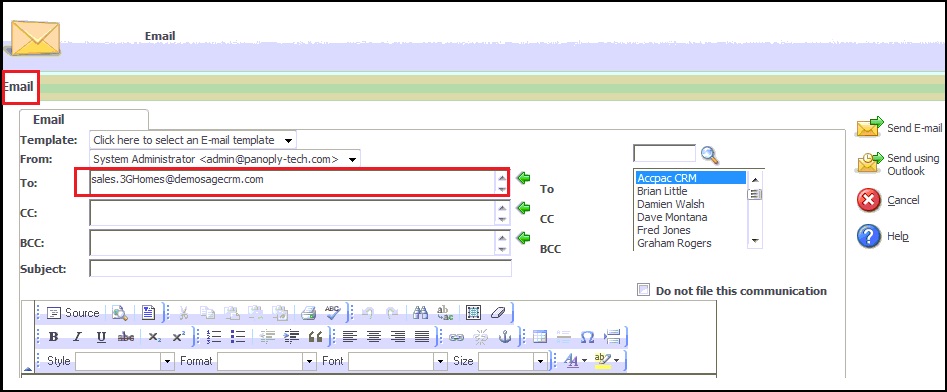Select Damien Walsh in the recipient list

coord(670,204)
